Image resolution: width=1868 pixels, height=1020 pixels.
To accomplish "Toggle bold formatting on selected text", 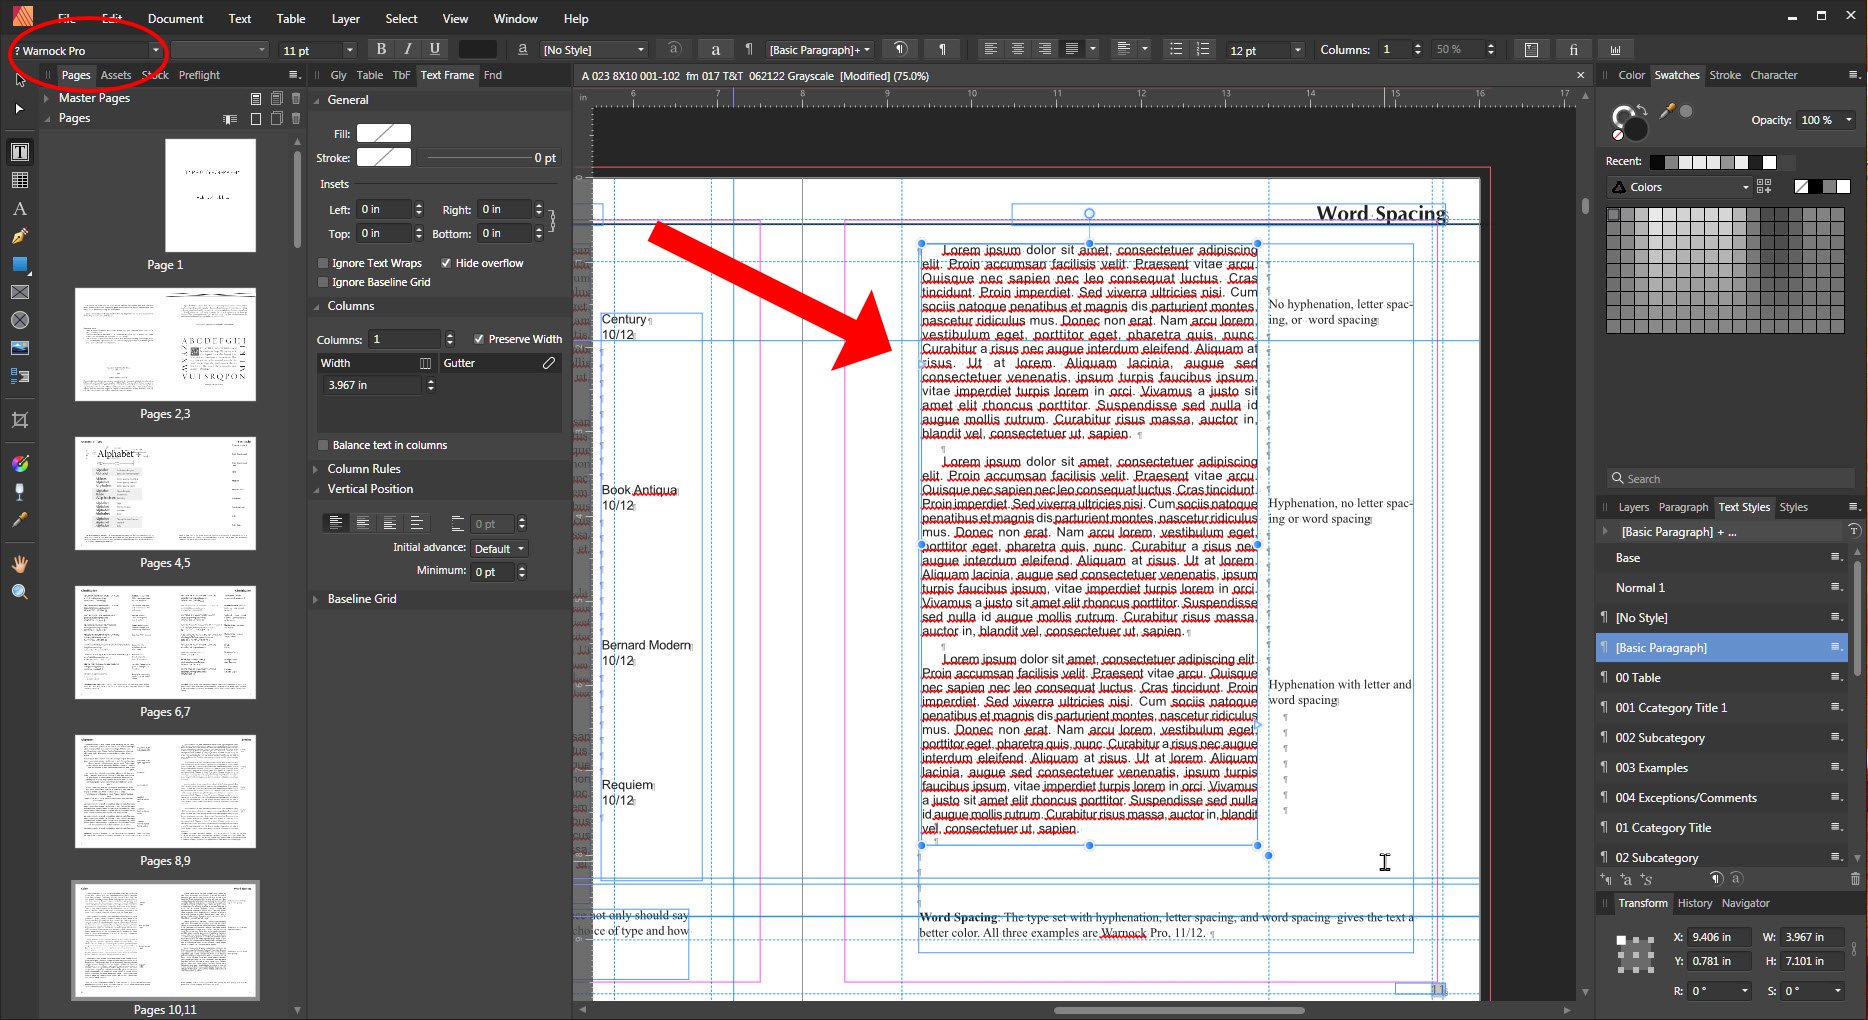I will tap(380, 48).
